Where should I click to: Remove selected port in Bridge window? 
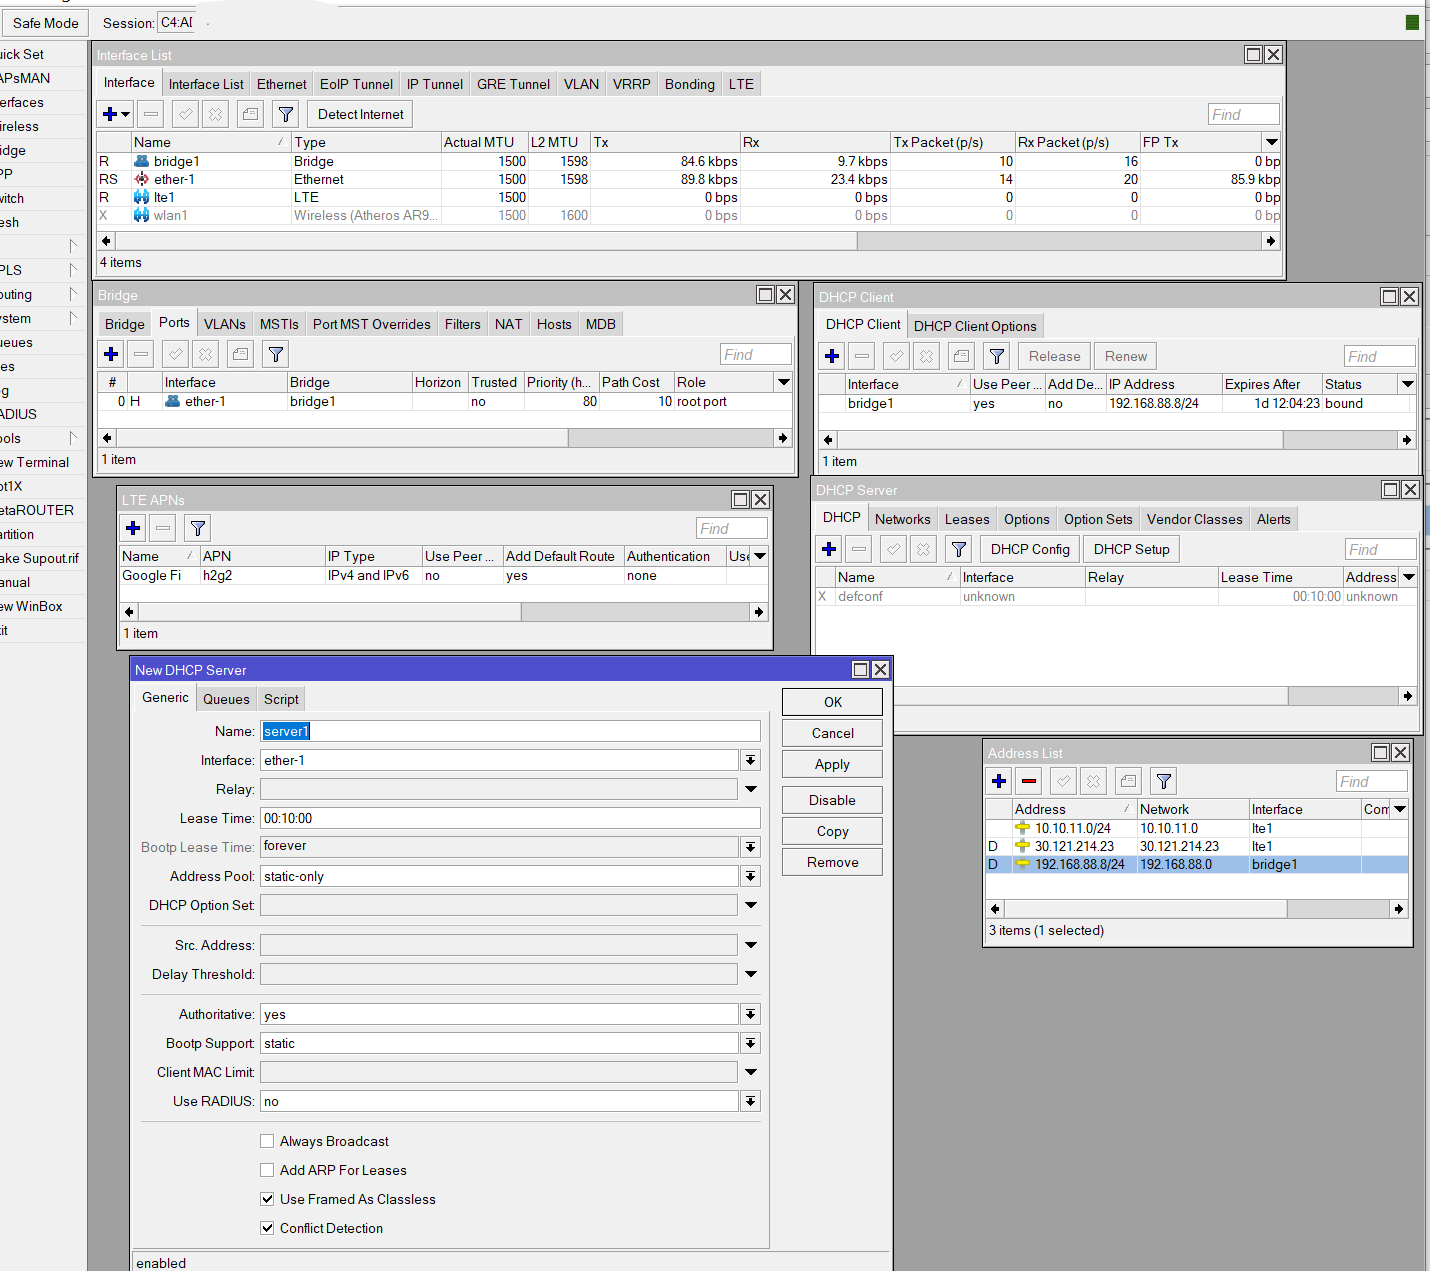pyautogui.click(x=141, y=354)
